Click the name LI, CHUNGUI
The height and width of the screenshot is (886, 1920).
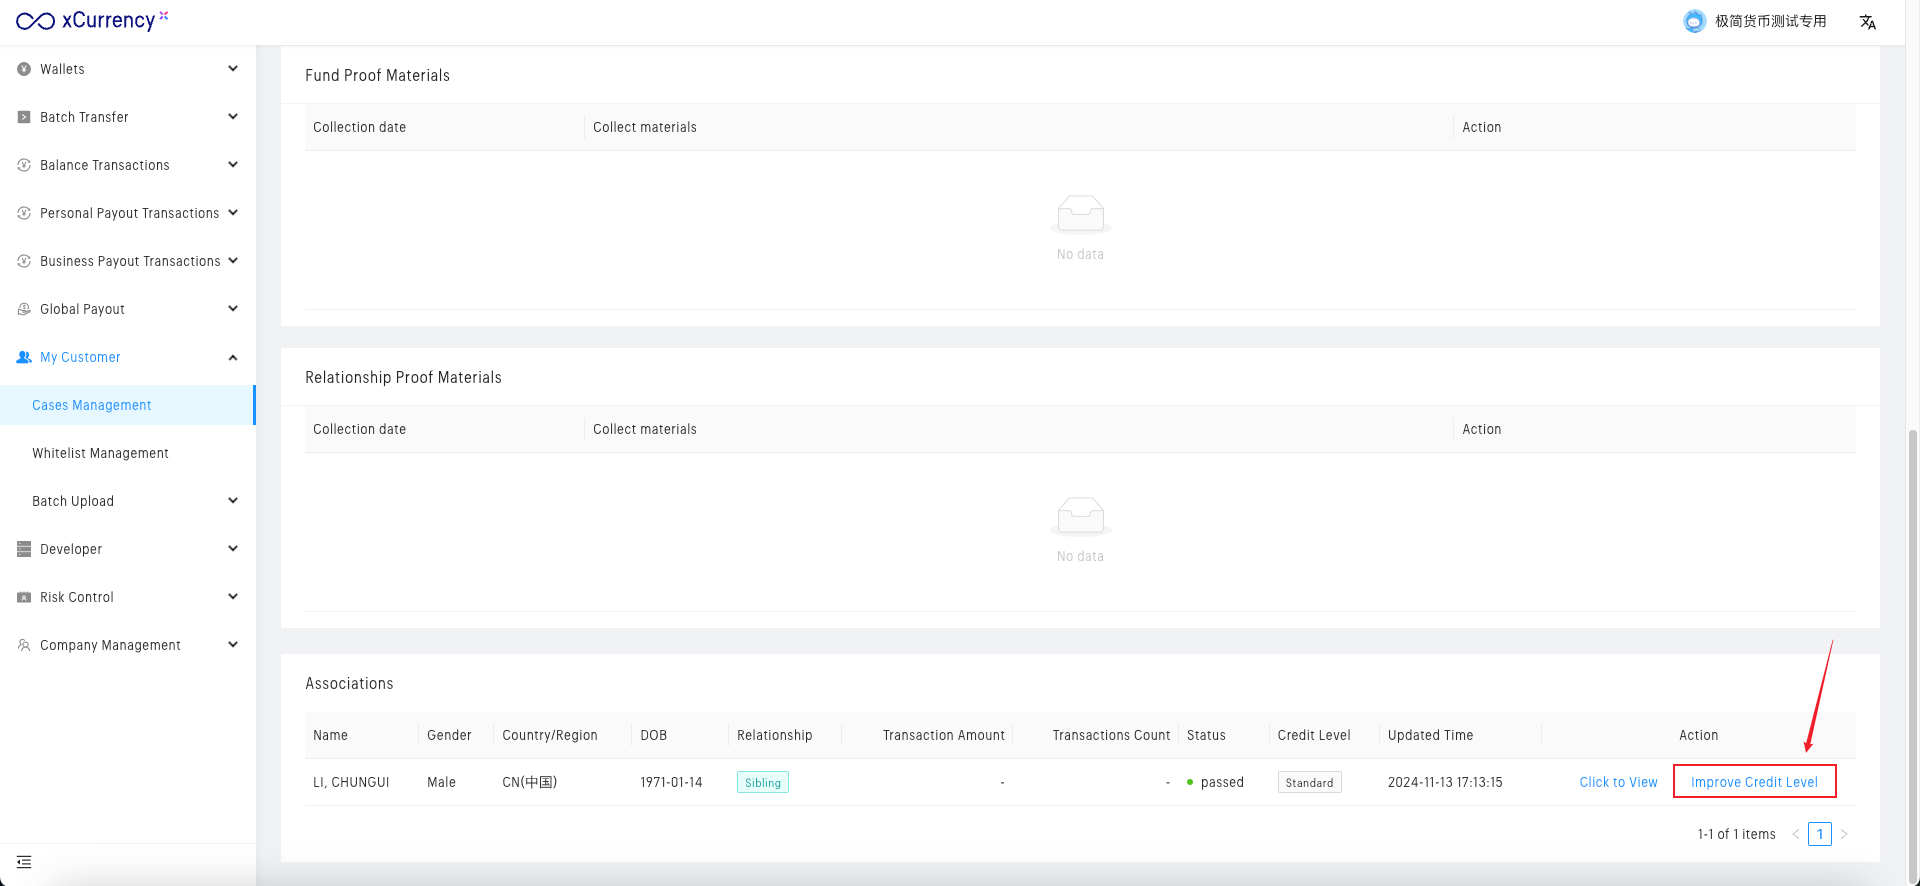351,782
